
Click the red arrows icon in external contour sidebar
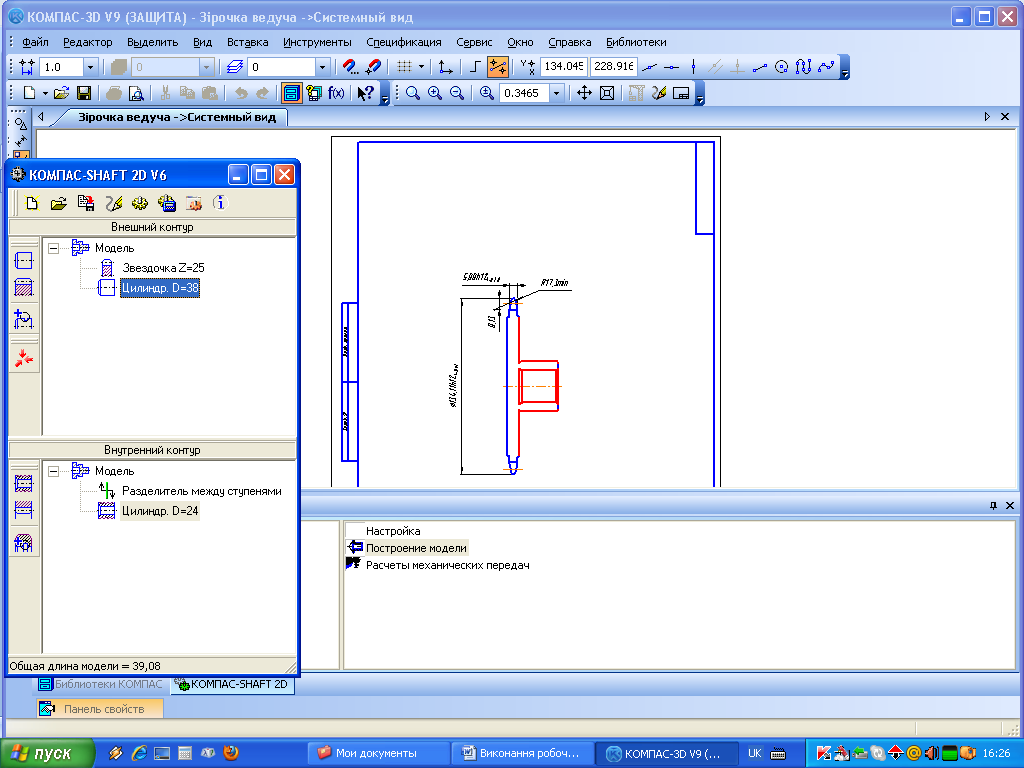coord(24,358)
